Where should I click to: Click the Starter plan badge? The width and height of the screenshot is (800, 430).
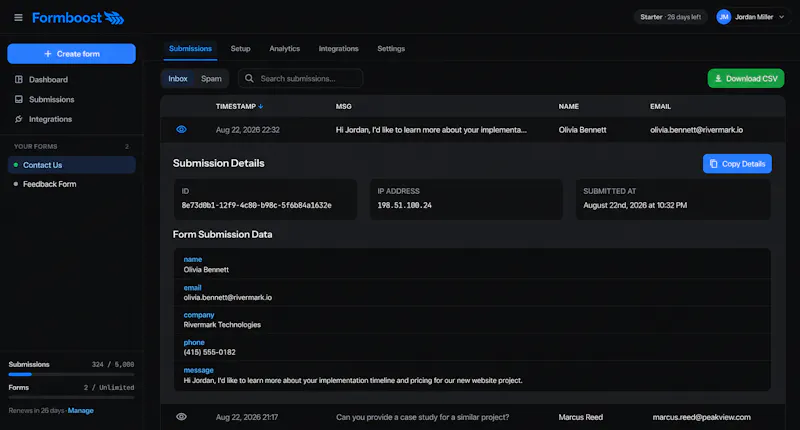click(x=670, y=17)
